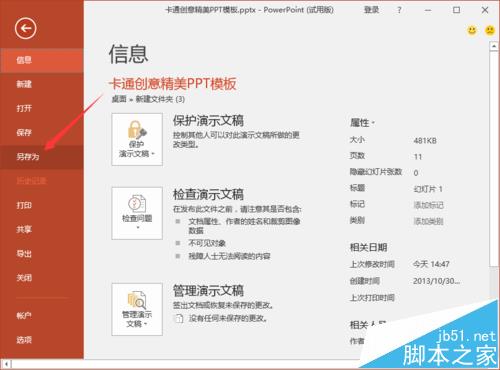The width and height of the screenshot is (500, 370).
Task: Open 帐户 in the side menu
Action: tap(42, 315)
